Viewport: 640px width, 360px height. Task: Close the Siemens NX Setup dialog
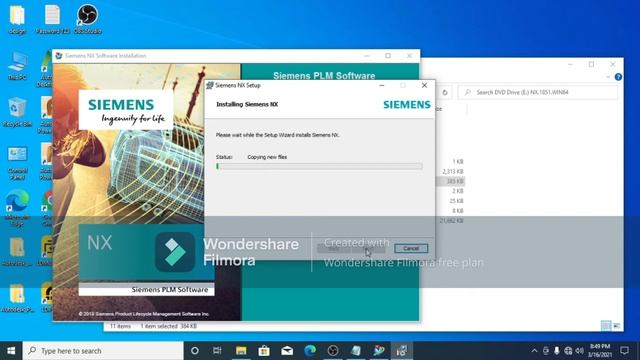point(424,85)
